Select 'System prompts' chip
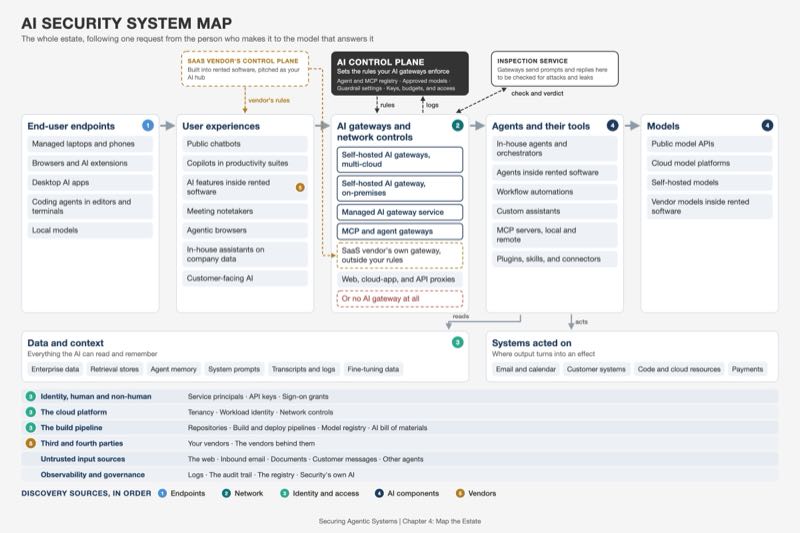800x533 pixels. click(x=234, y=369)
